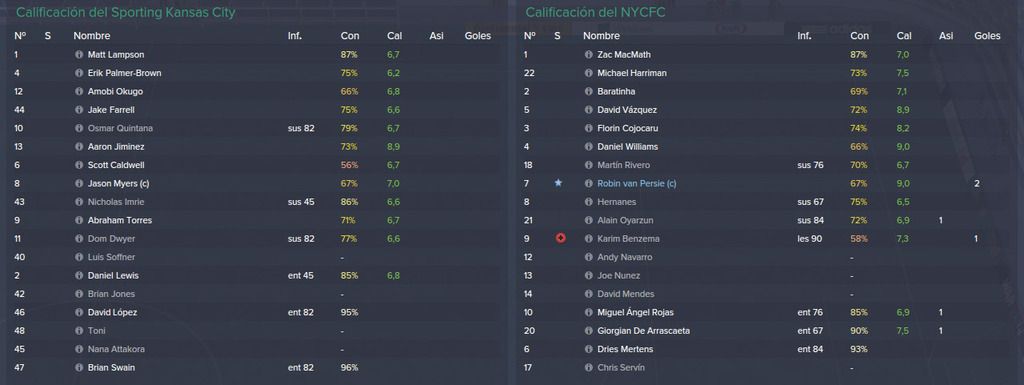Click info icon next to Matt Lampson
1024x385 pixels.
[79, 55]
